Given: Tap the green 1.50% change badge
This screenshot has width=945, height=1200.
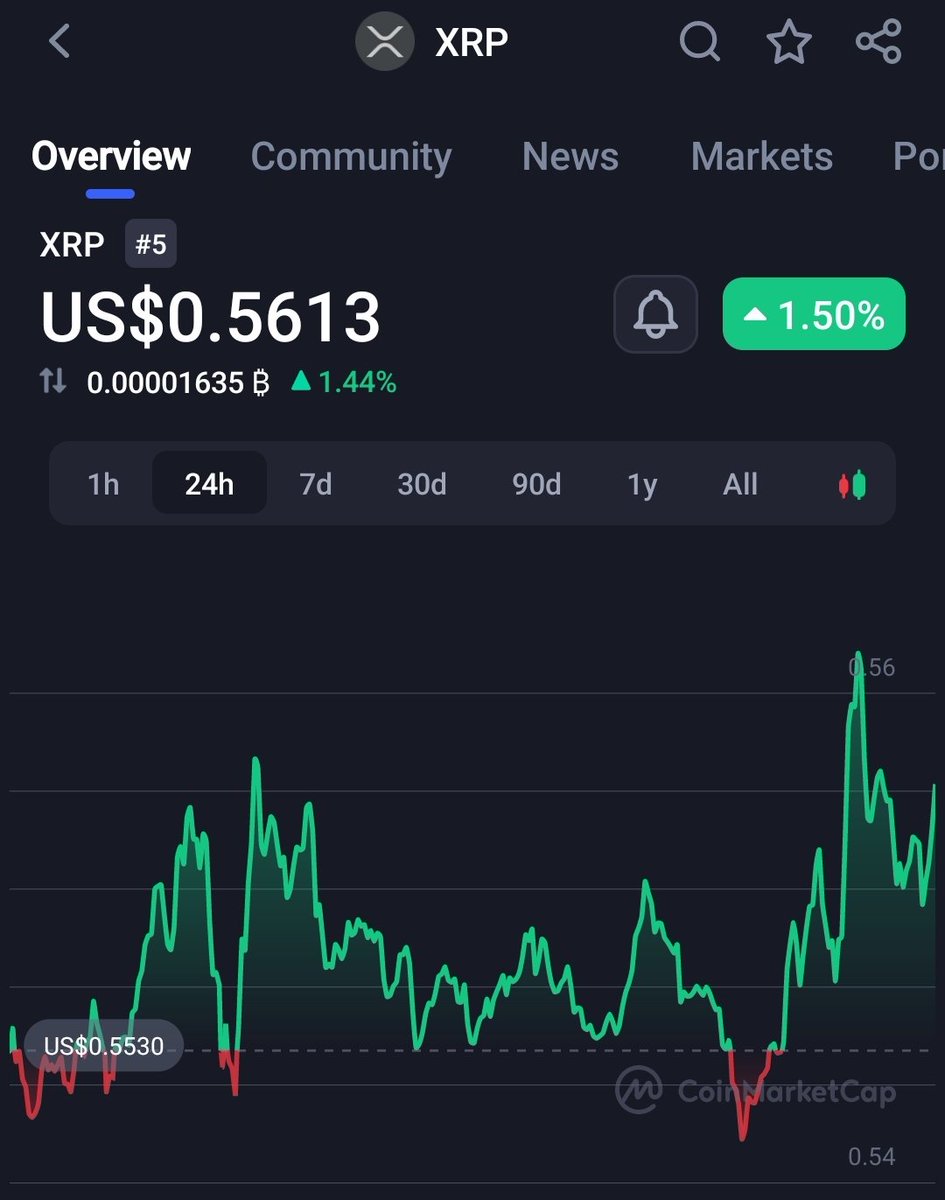Looking at the screenshot, I should pyautogui.click(x=813, y=314).
